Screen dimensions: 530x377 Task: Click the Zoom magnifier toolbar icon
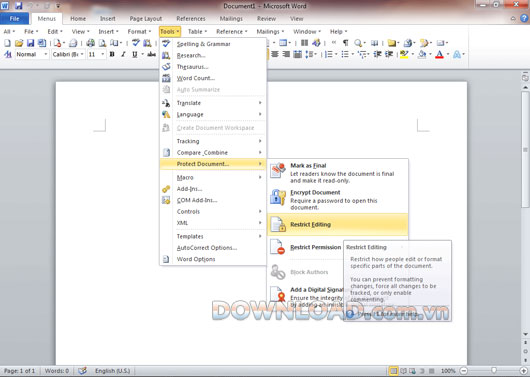pyautogui.click(x=358, y=43)
